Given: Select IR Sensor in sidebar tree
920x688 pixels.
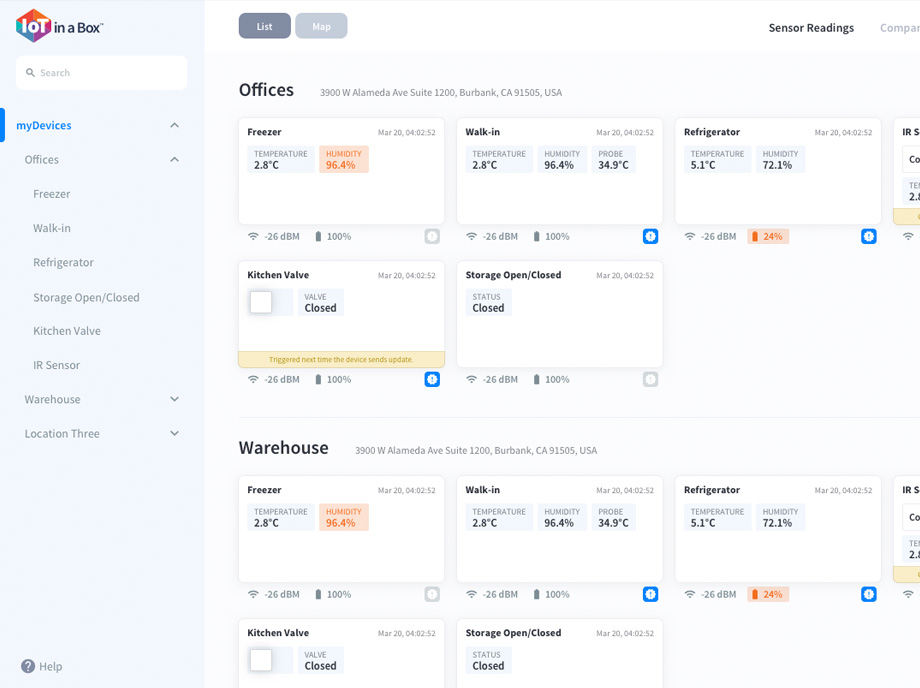Looking at the screenshot, I should [56, 365].
